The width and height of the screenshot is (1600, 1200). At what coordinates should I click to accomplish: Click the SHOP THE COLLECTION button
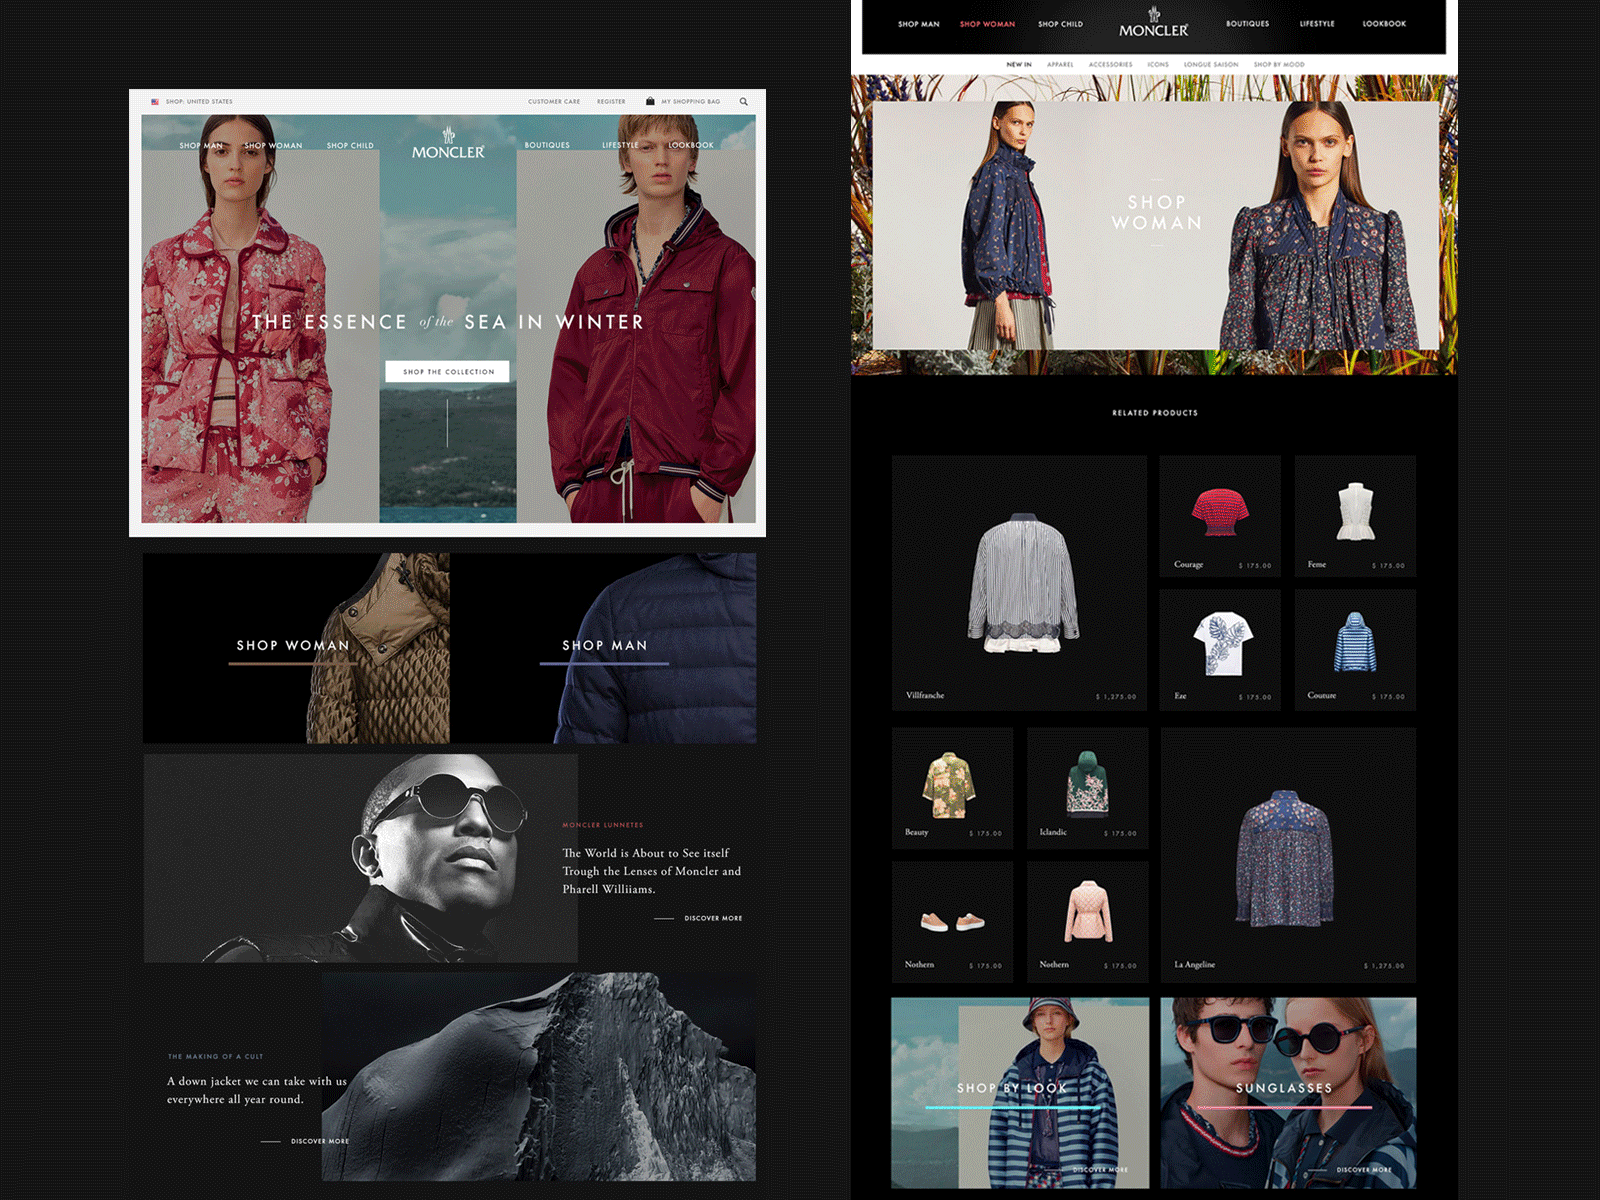[x=449, y=371]
